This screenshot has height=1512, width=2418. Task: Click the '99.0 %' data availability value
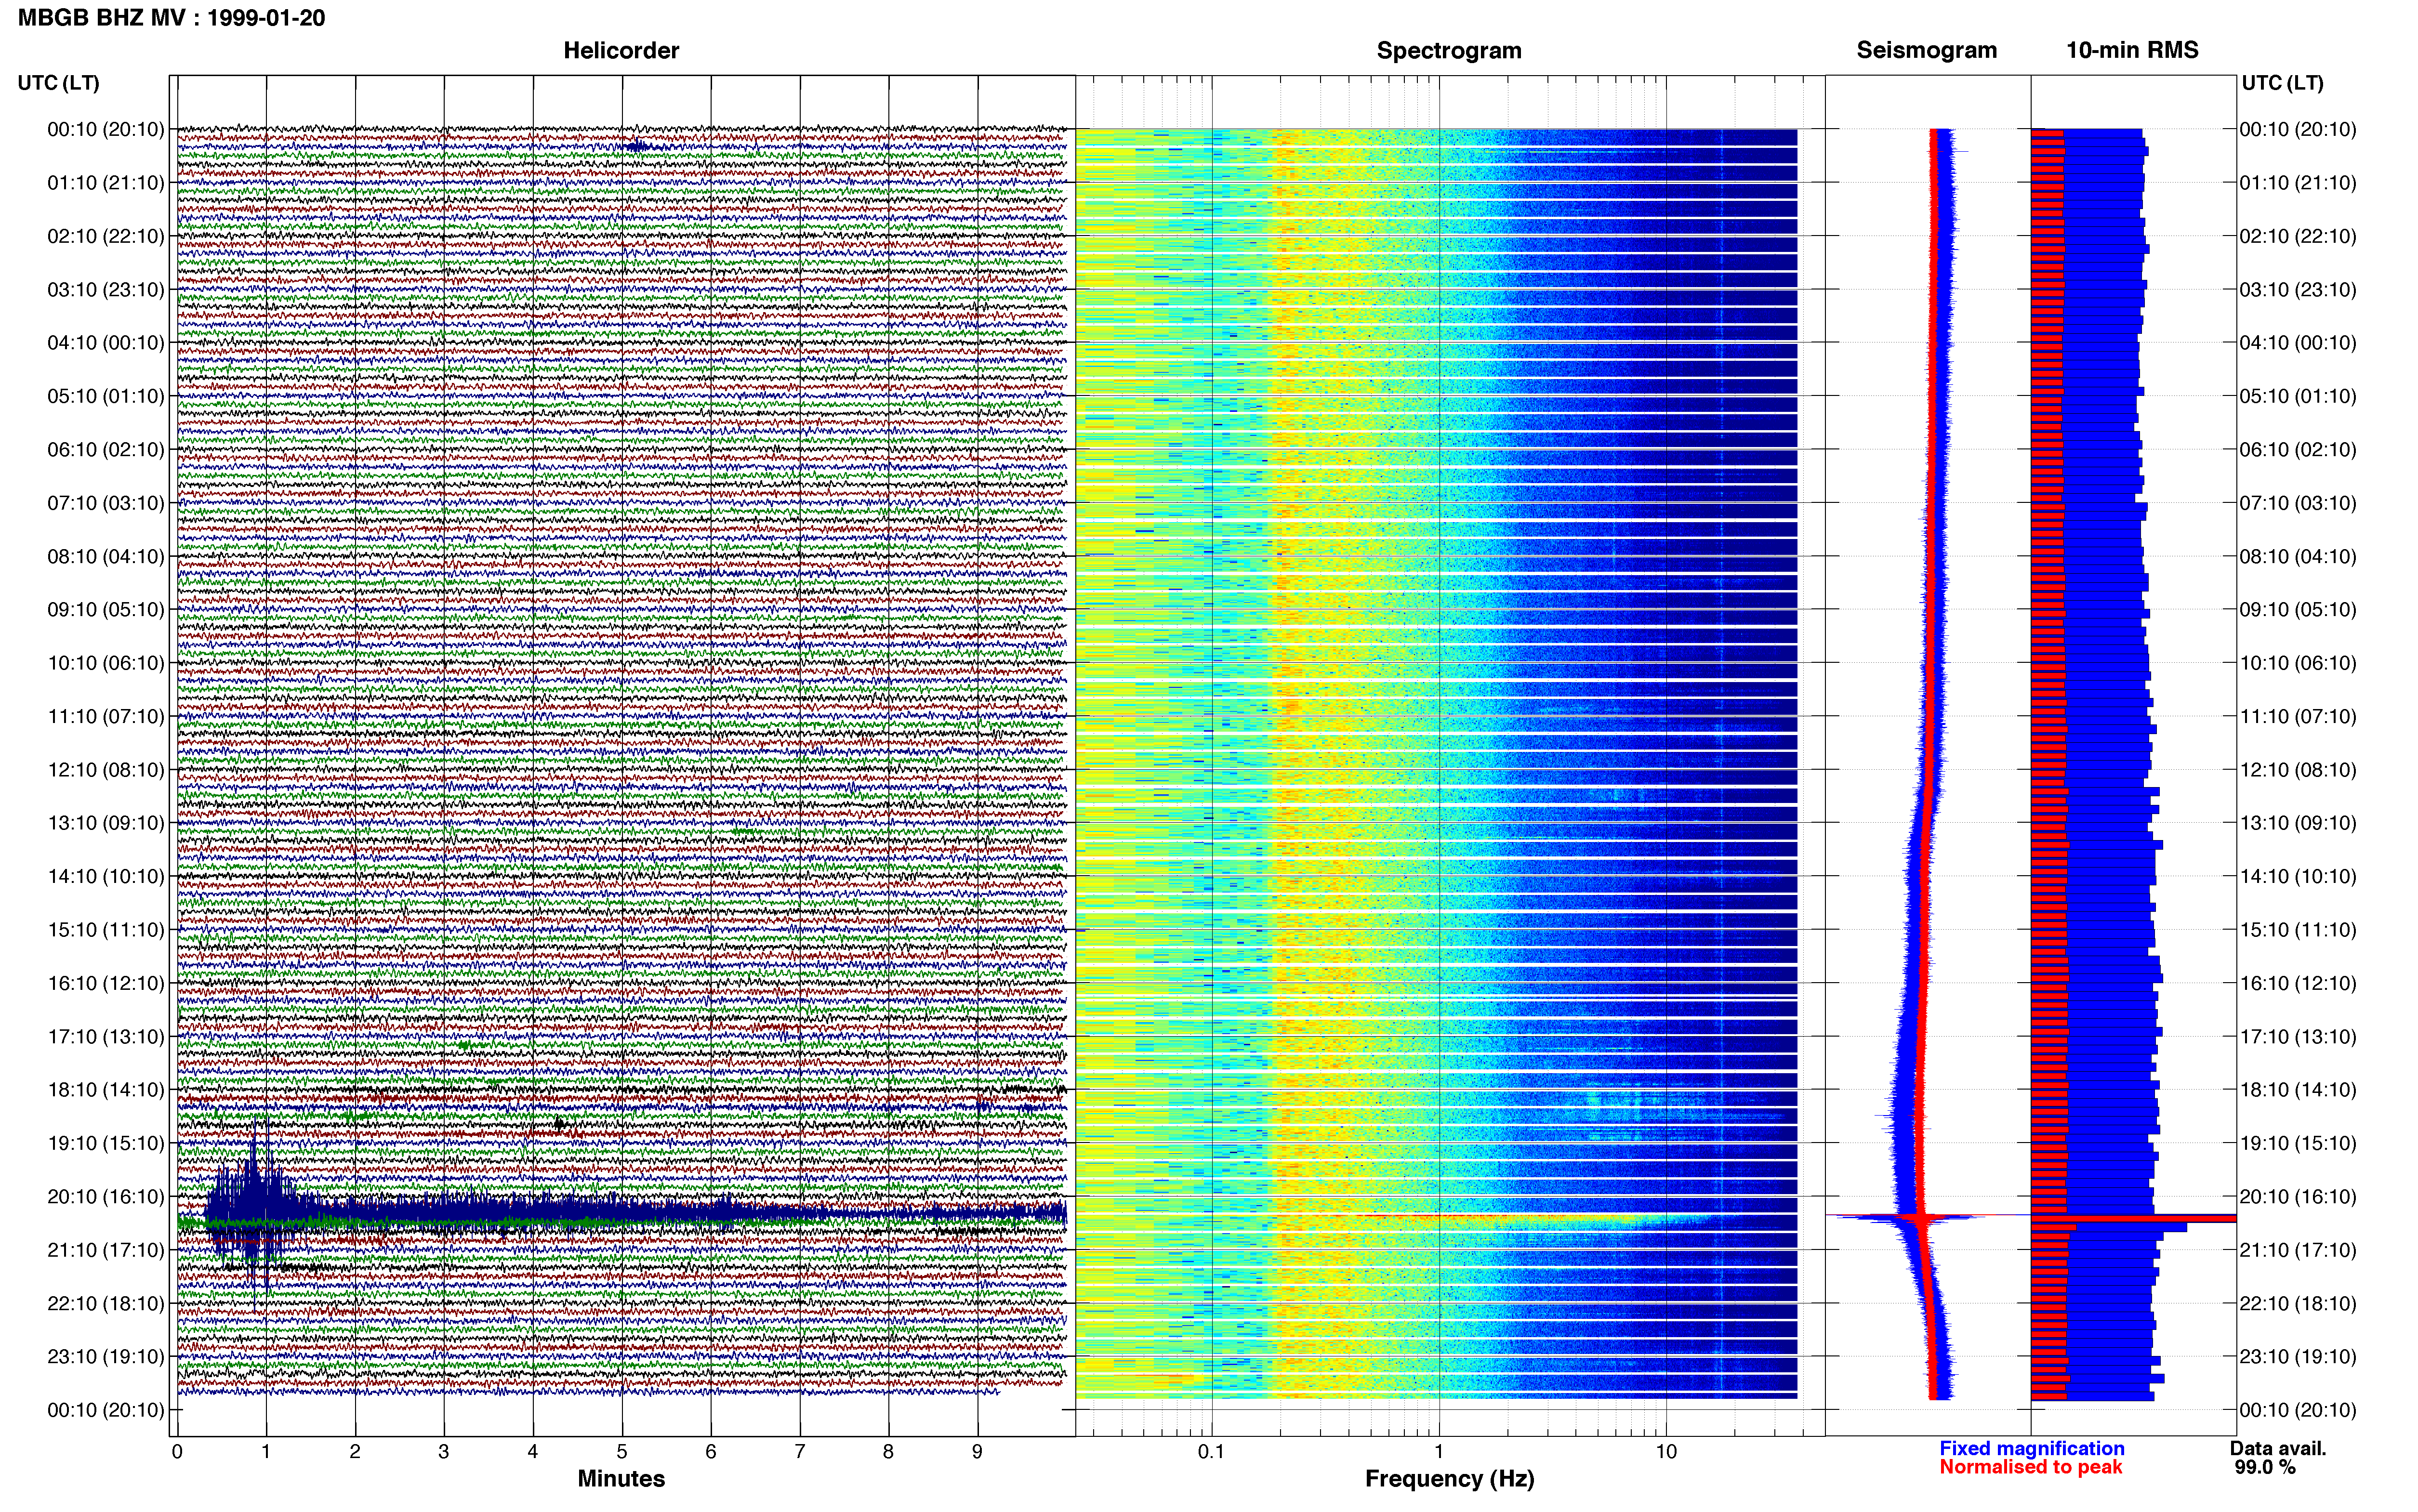[2265, 1467]
